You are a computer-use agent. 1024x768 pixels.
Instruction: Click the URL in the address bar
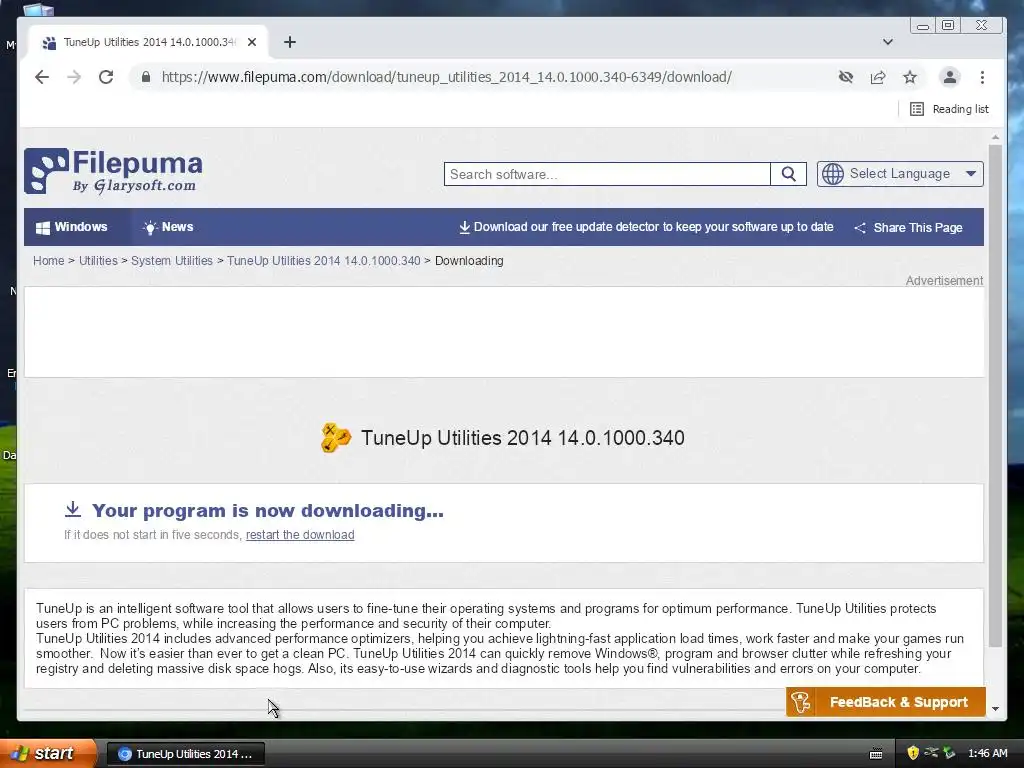(447, 77)
